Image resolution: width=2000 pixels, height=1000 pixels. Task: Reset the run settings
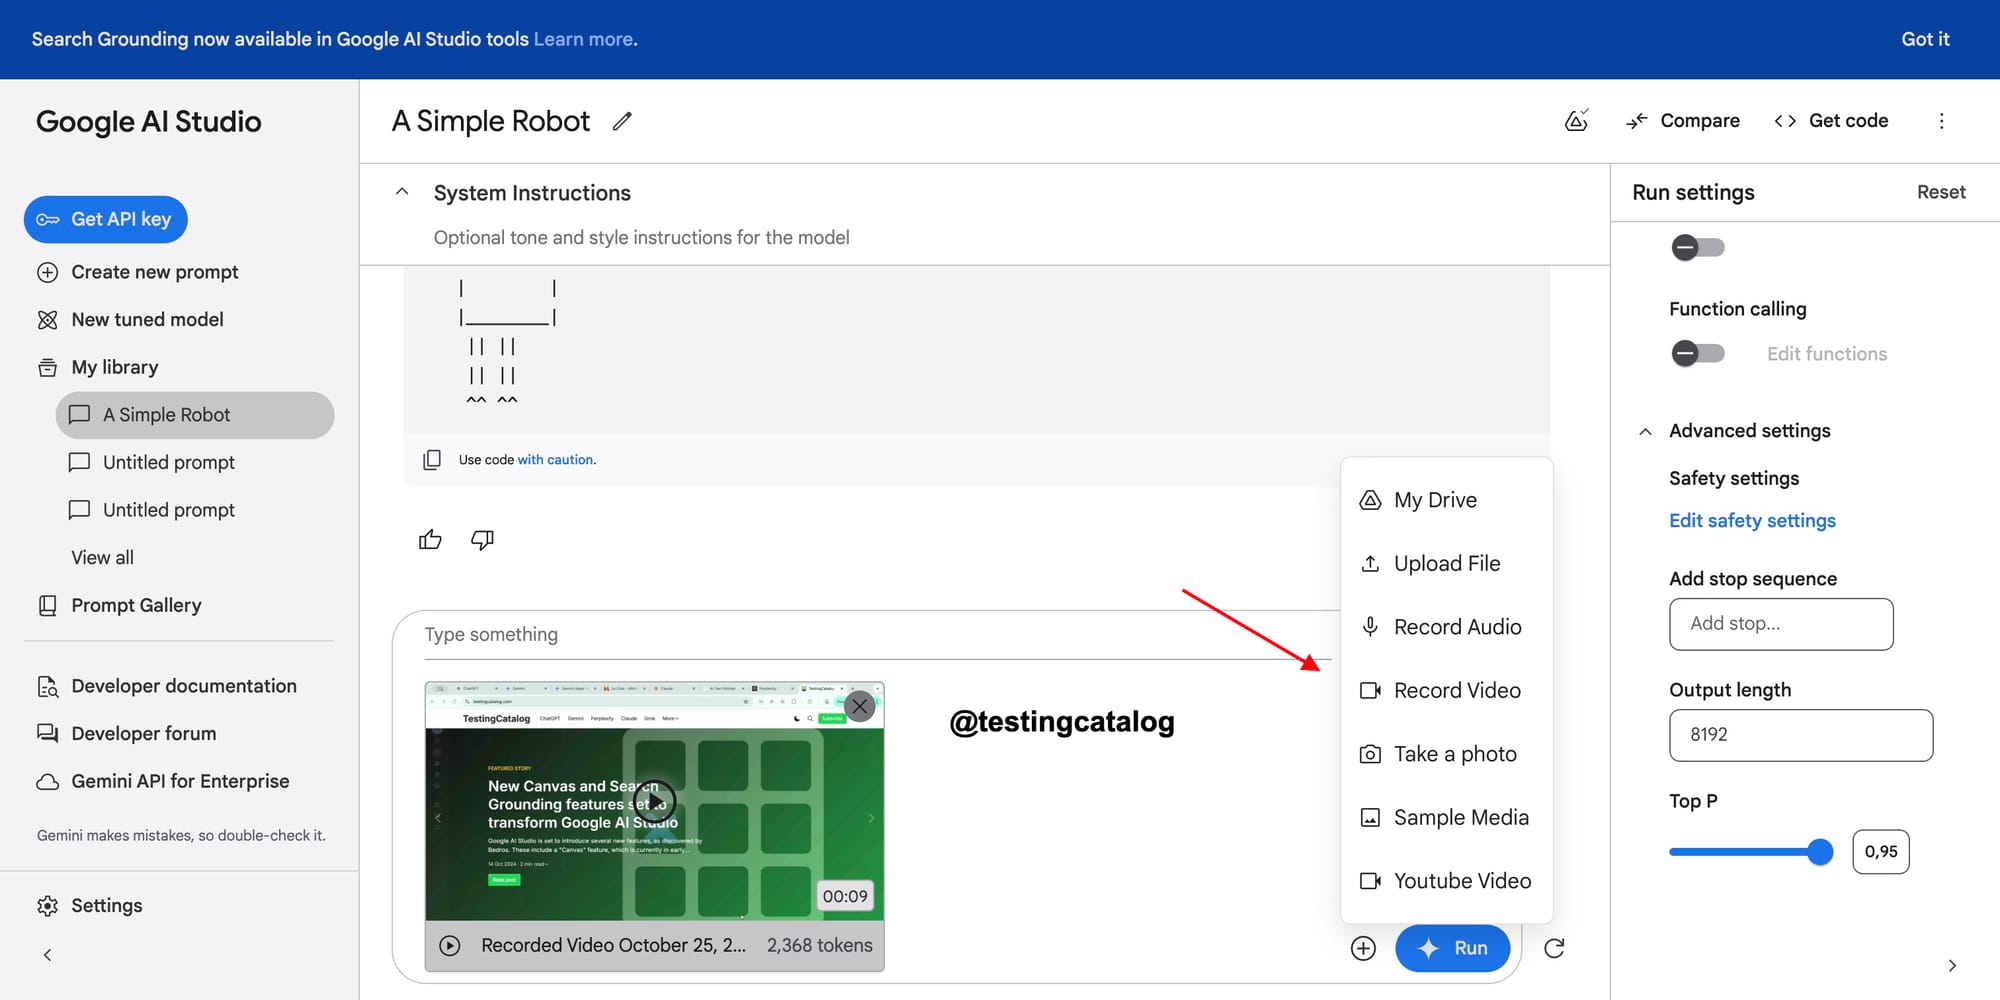click(1941, 192)
